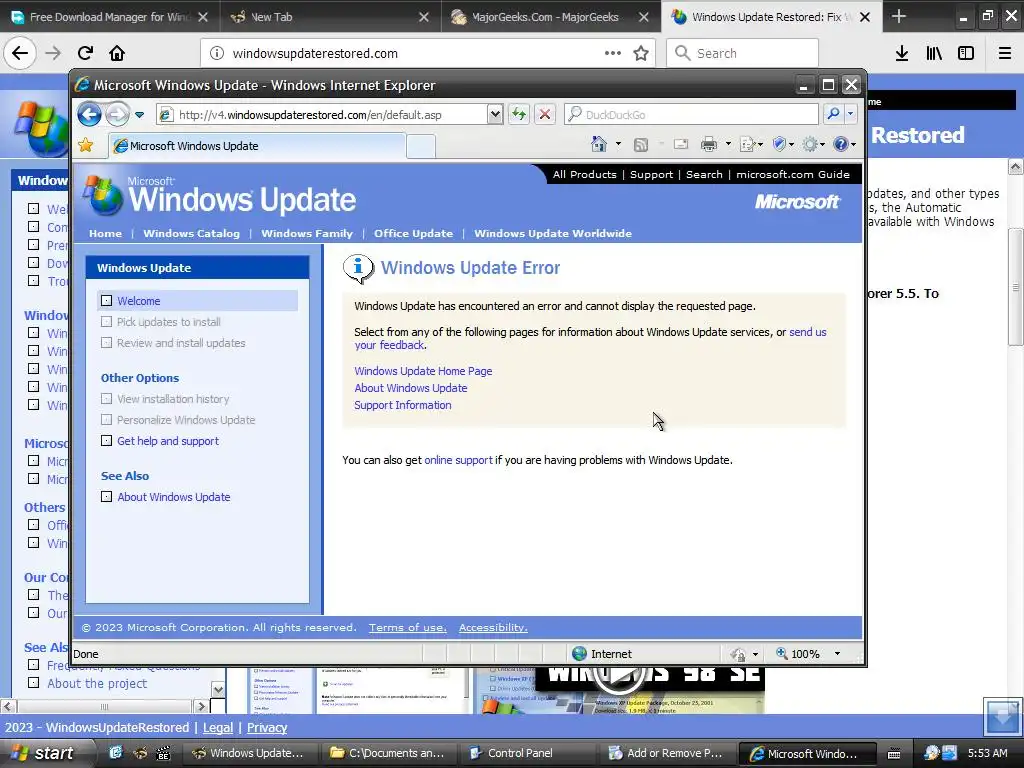The image size is (1024, 768).
Task: Click the Windows Update Home Page link
Action: pos(423,371)
